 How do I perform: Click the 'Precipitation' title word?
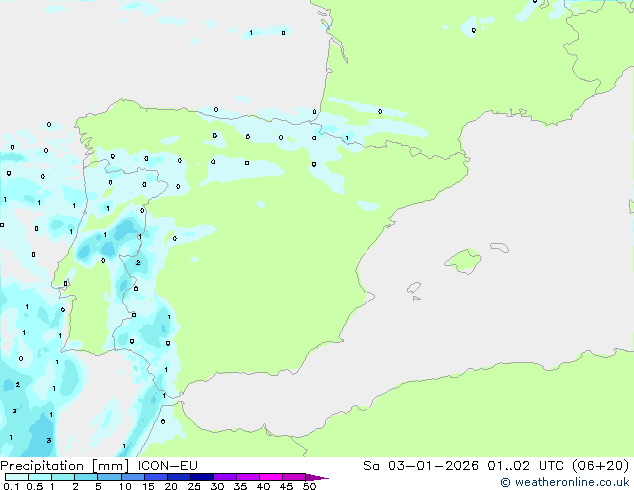pyautogui.click(x=42, y=466)
